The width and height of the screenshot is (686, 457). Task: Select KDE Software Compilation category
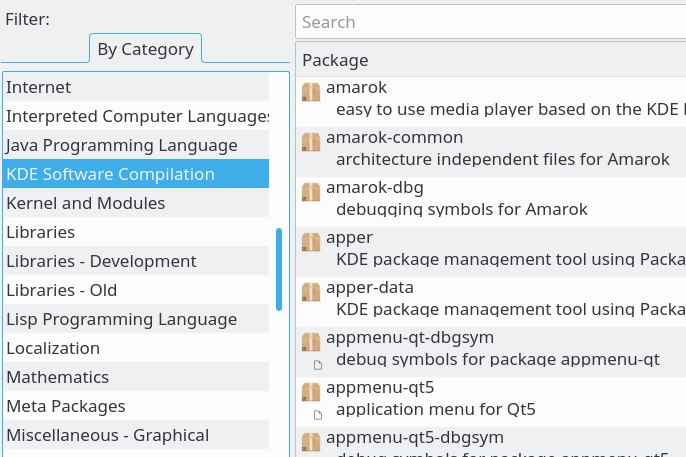(136, 174)
